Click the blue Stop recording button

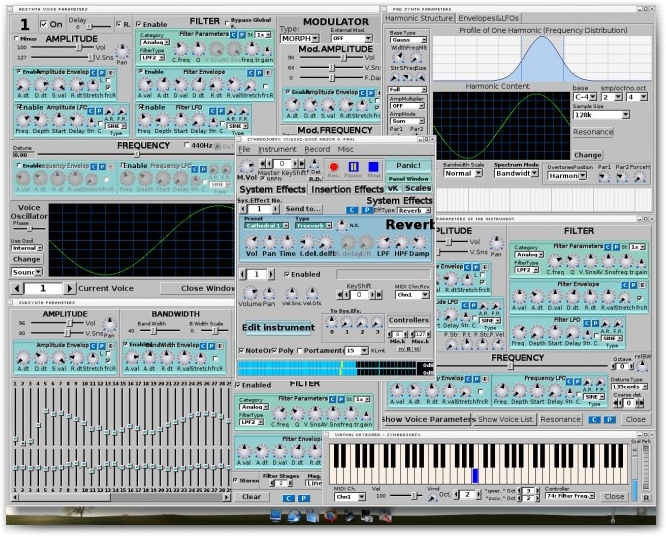click(373, 167)
